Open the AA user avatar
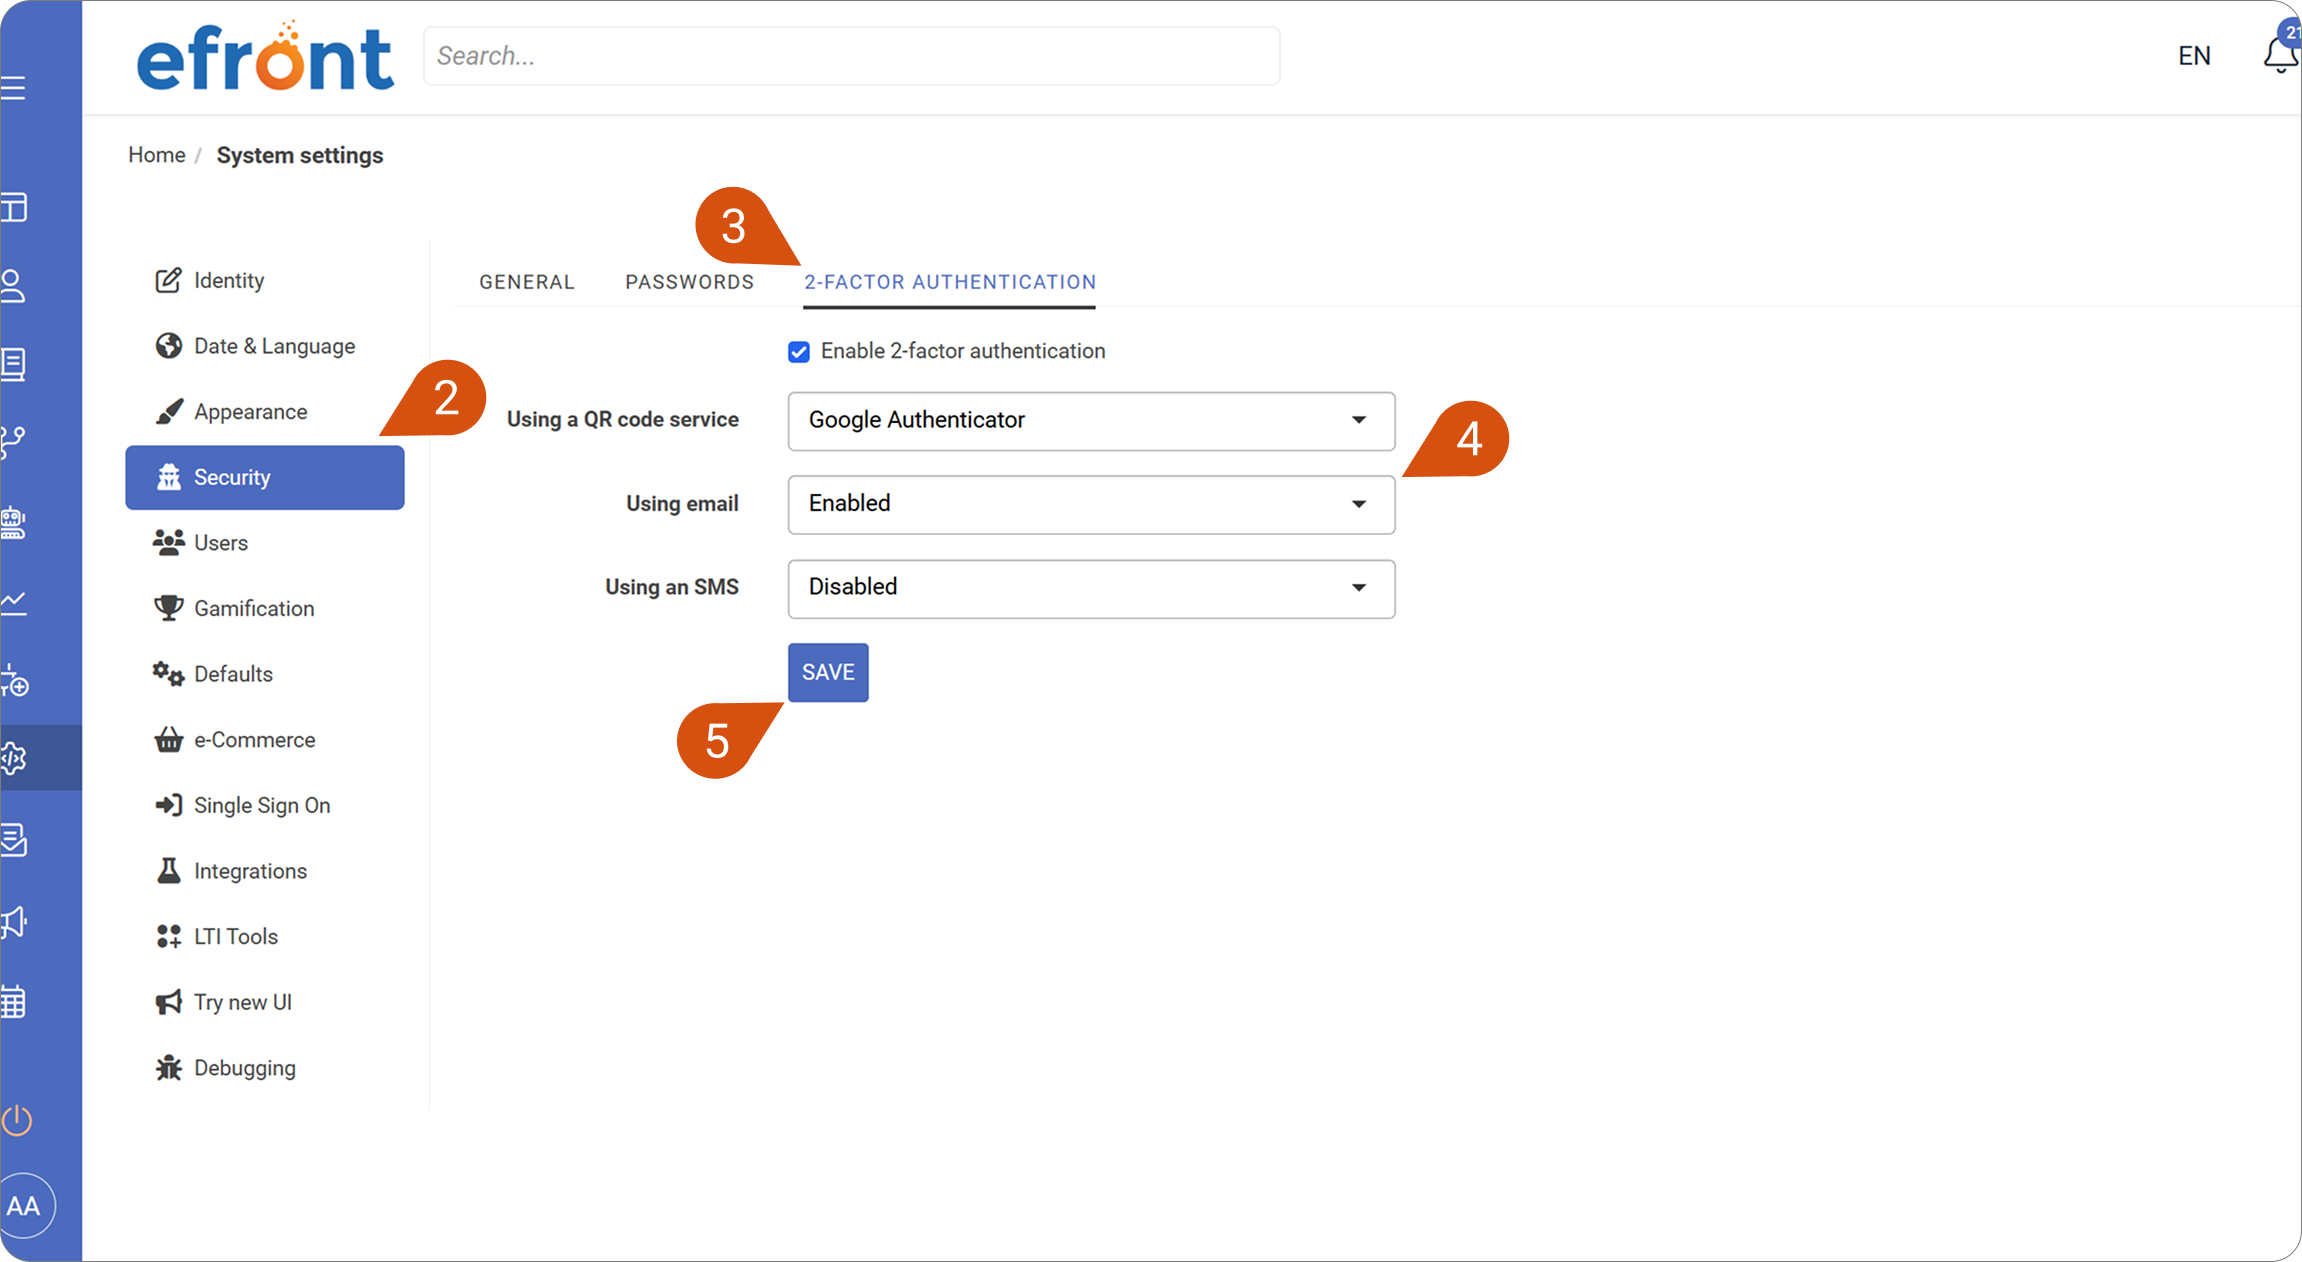2302x1262 pixels. (x=24, y=1206)
